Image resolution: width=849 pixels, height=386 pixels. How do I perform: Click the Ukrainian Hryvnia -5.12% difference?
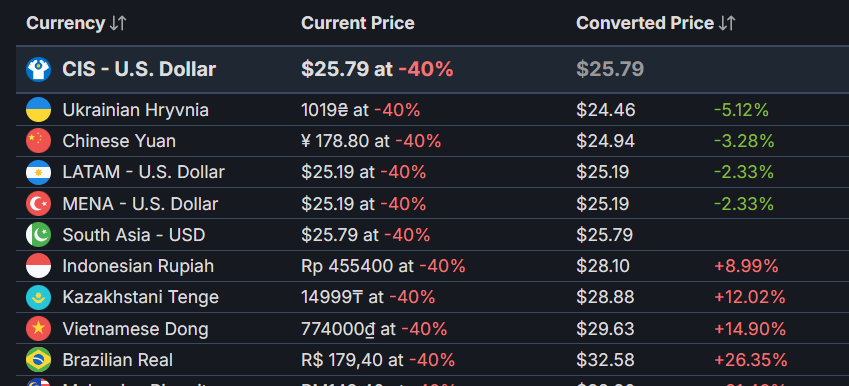[x=741, y=110]
